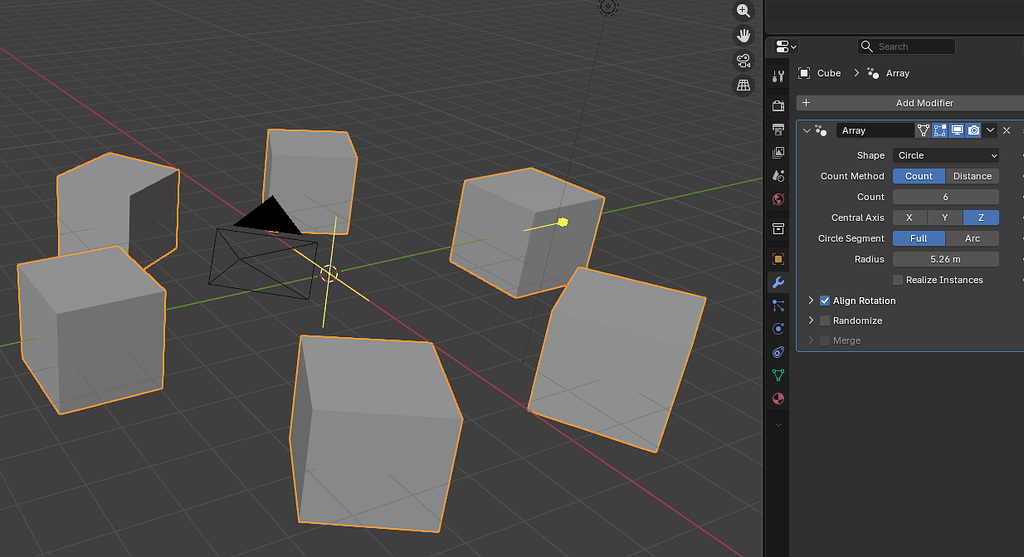Toggle the modifier On Cage option
Viewport: 1024px width, 557px height.
click(x=923, y=131)
